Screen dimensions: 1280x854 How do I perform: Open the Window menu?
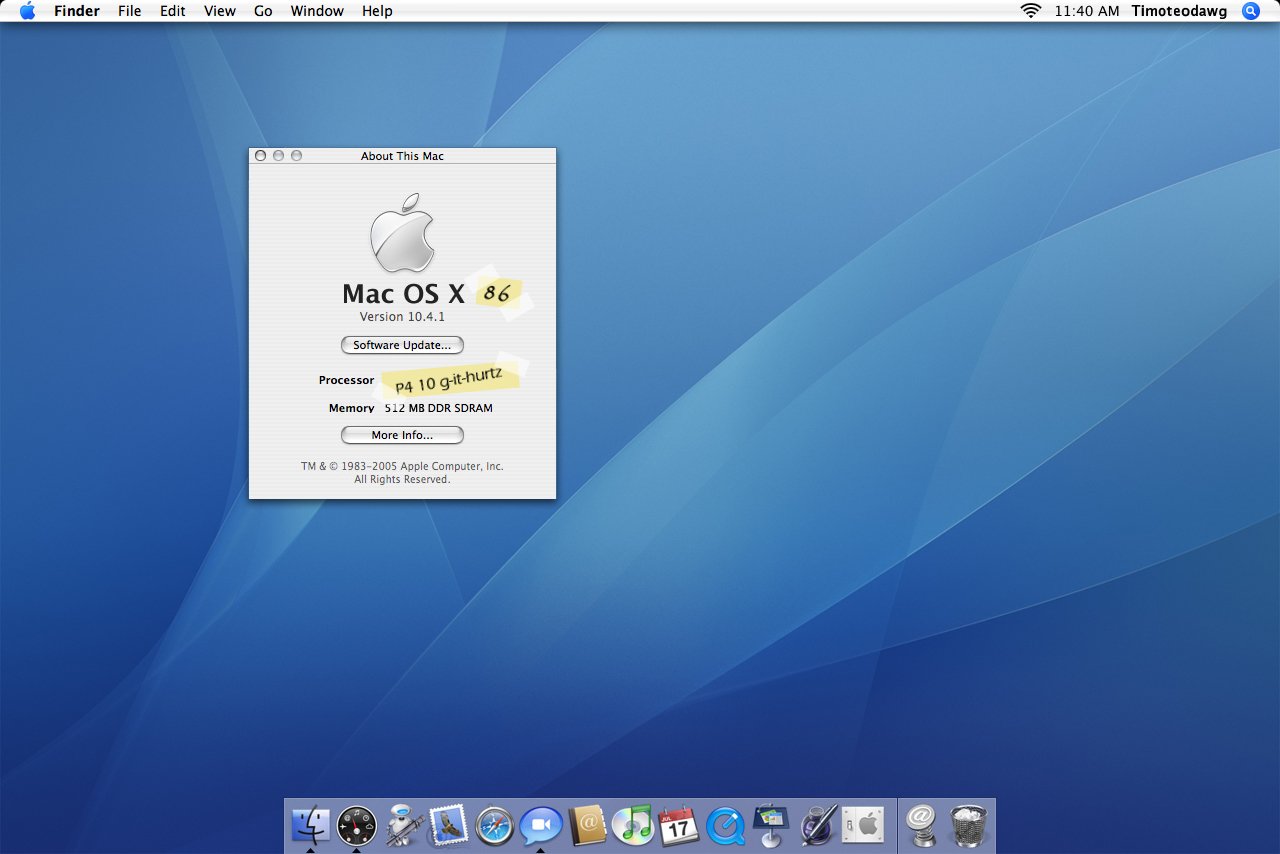317,11
